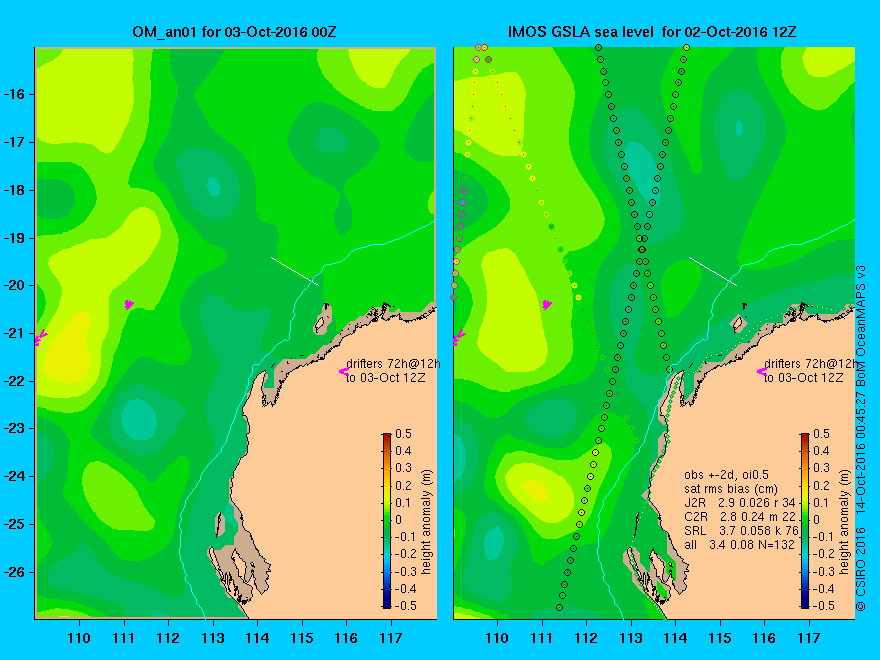Select the 'all 3.4 0.08 N=132' summary row
The width and height of the screenshot is (880, 660).
pyautogui.click(x=739, y=545)
